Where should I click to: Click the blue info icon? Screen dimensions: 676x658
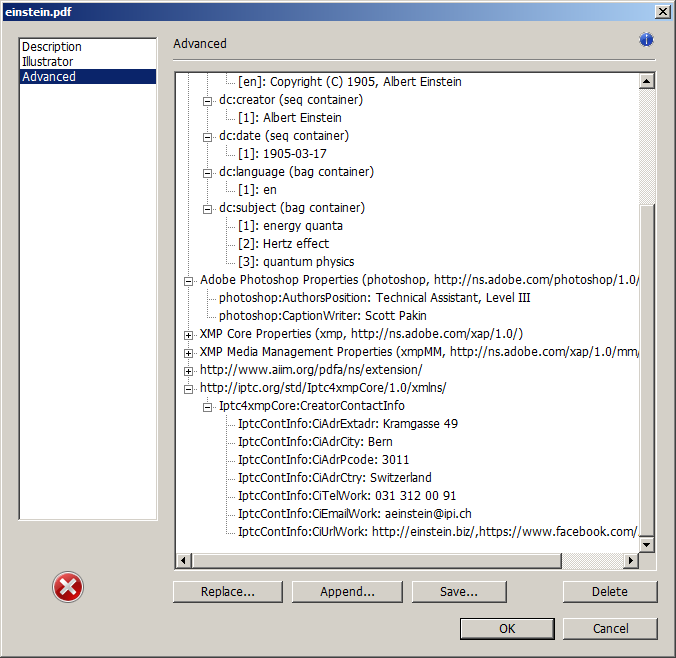pos(646,40)
